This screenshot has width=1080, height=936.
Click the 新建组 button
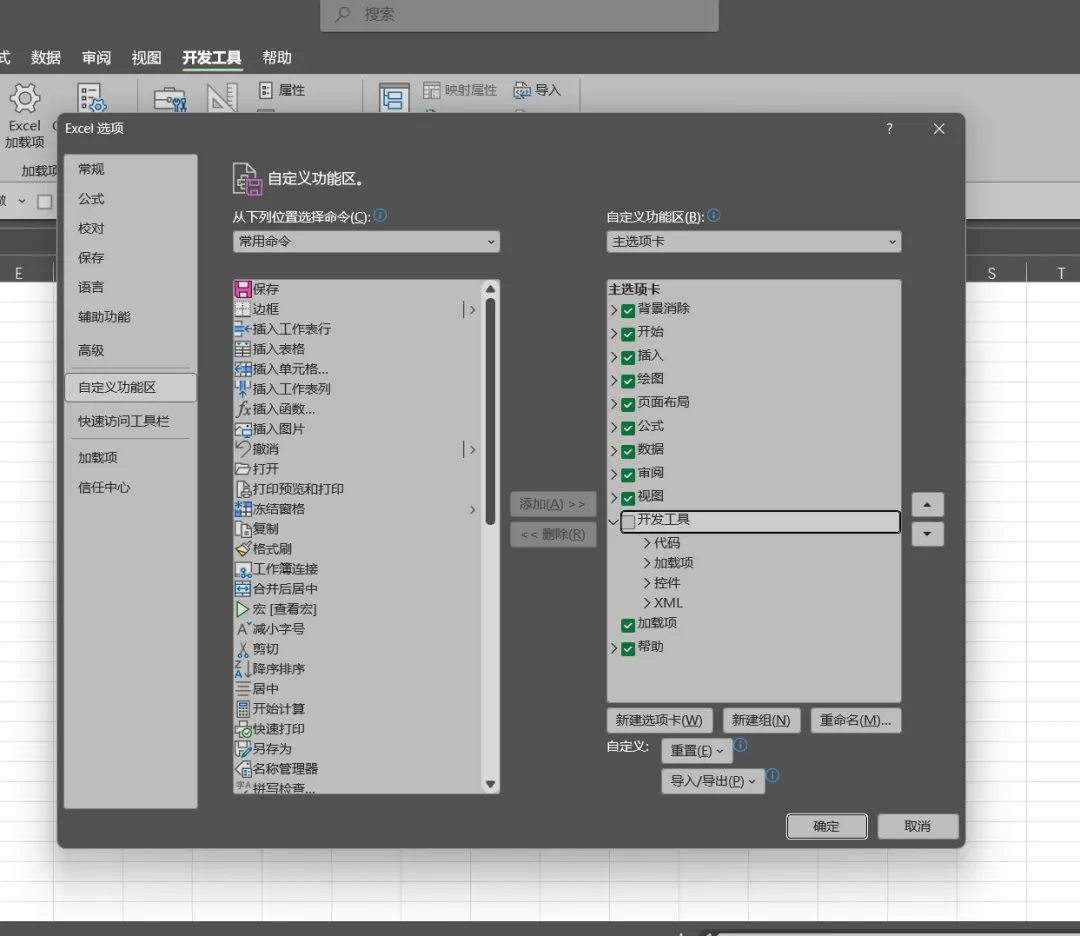[x=761, y=720]
